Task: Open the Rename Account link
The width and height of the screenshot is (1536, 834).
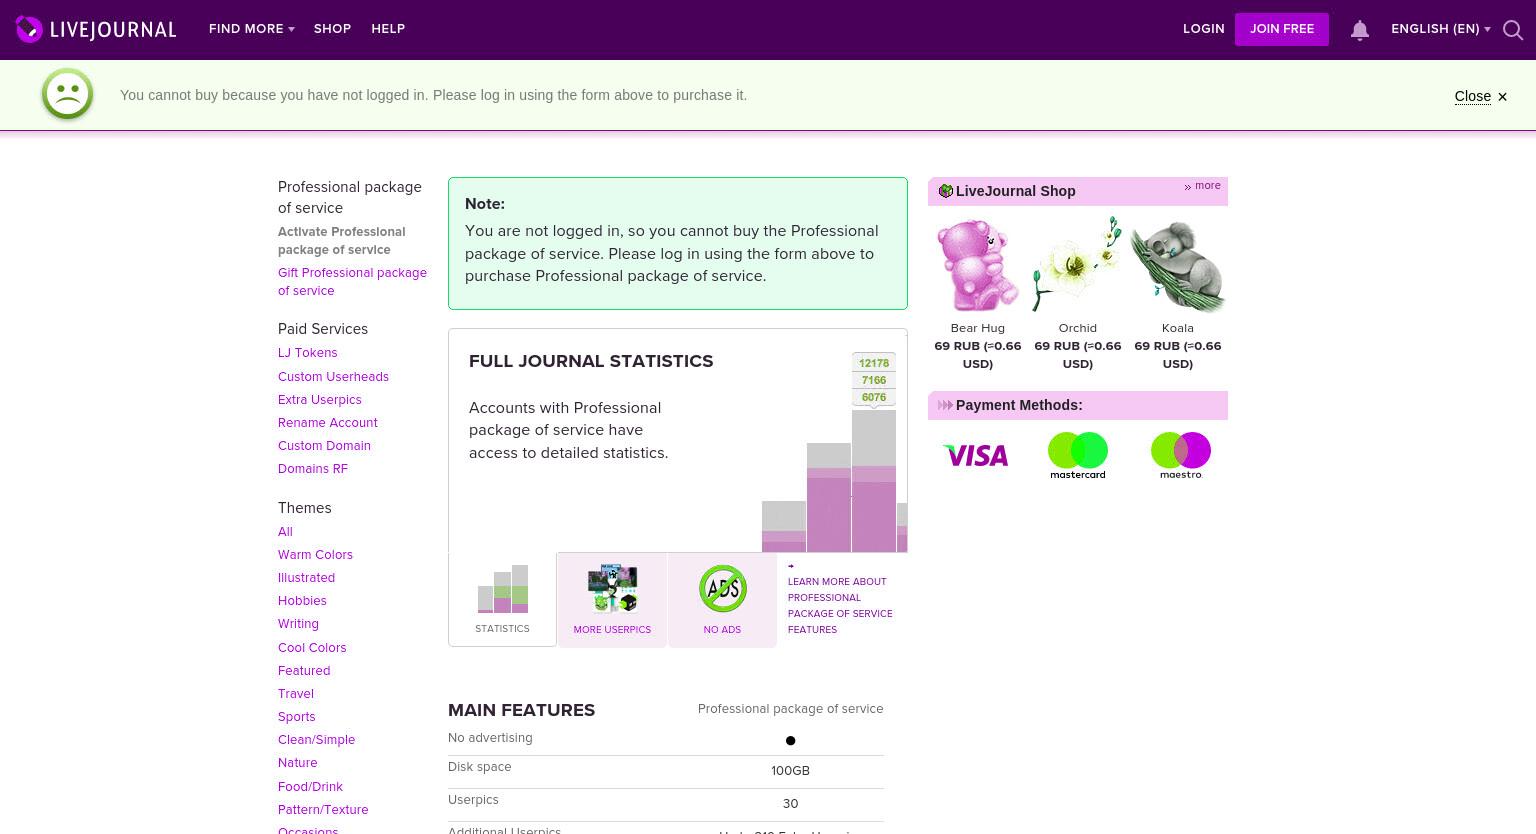Action: click(x=328, y=423)
